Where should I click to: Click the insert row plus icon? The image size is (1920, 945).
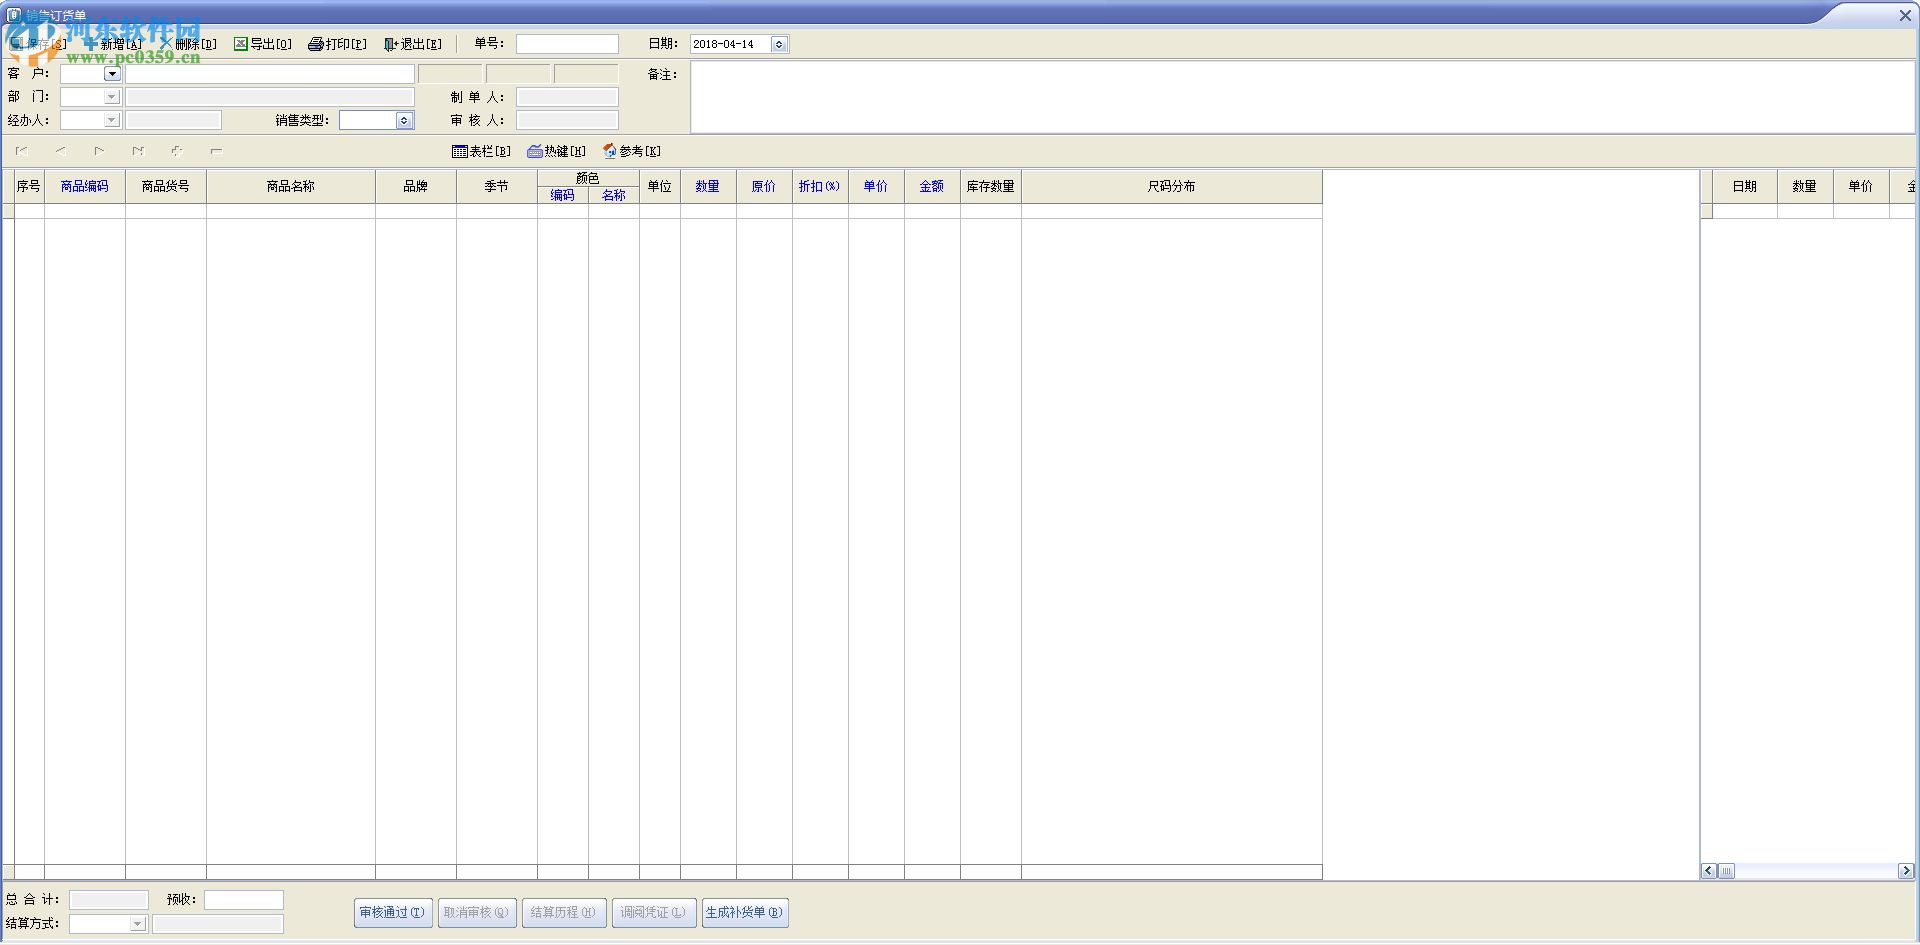pos(177,151)
